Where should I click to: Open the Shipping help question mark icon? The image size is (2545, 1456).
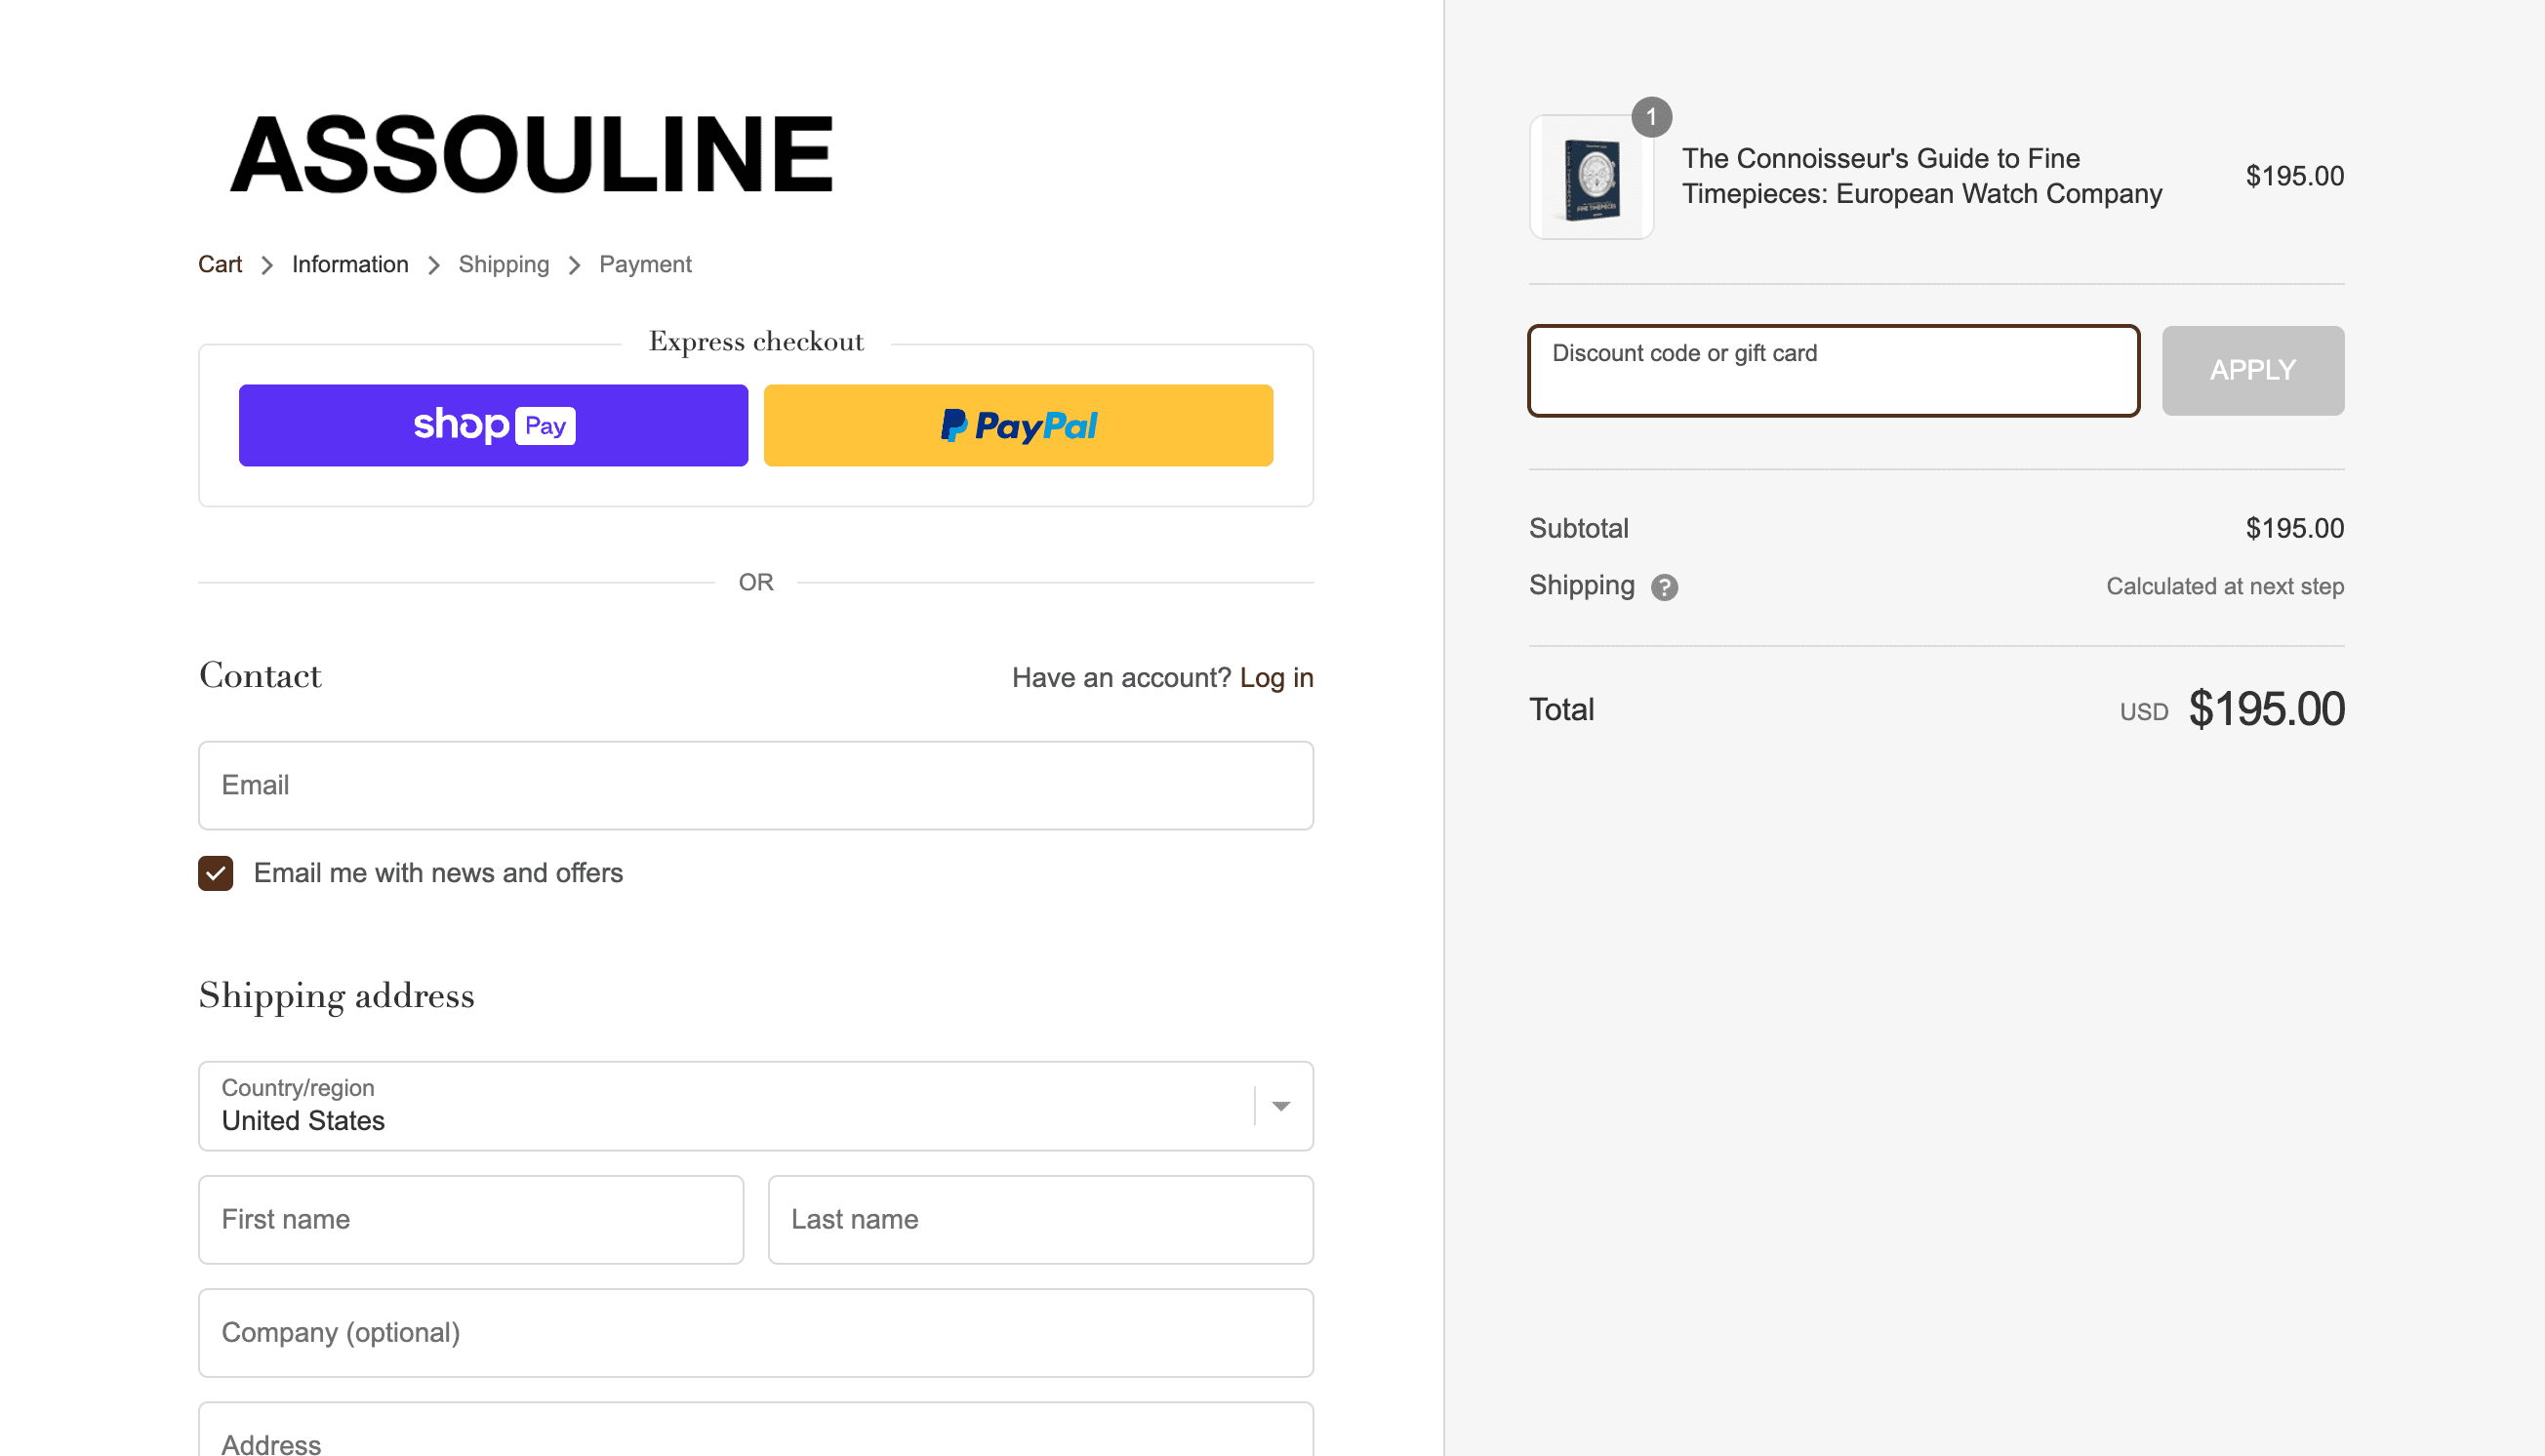[x=1664, y=587]
